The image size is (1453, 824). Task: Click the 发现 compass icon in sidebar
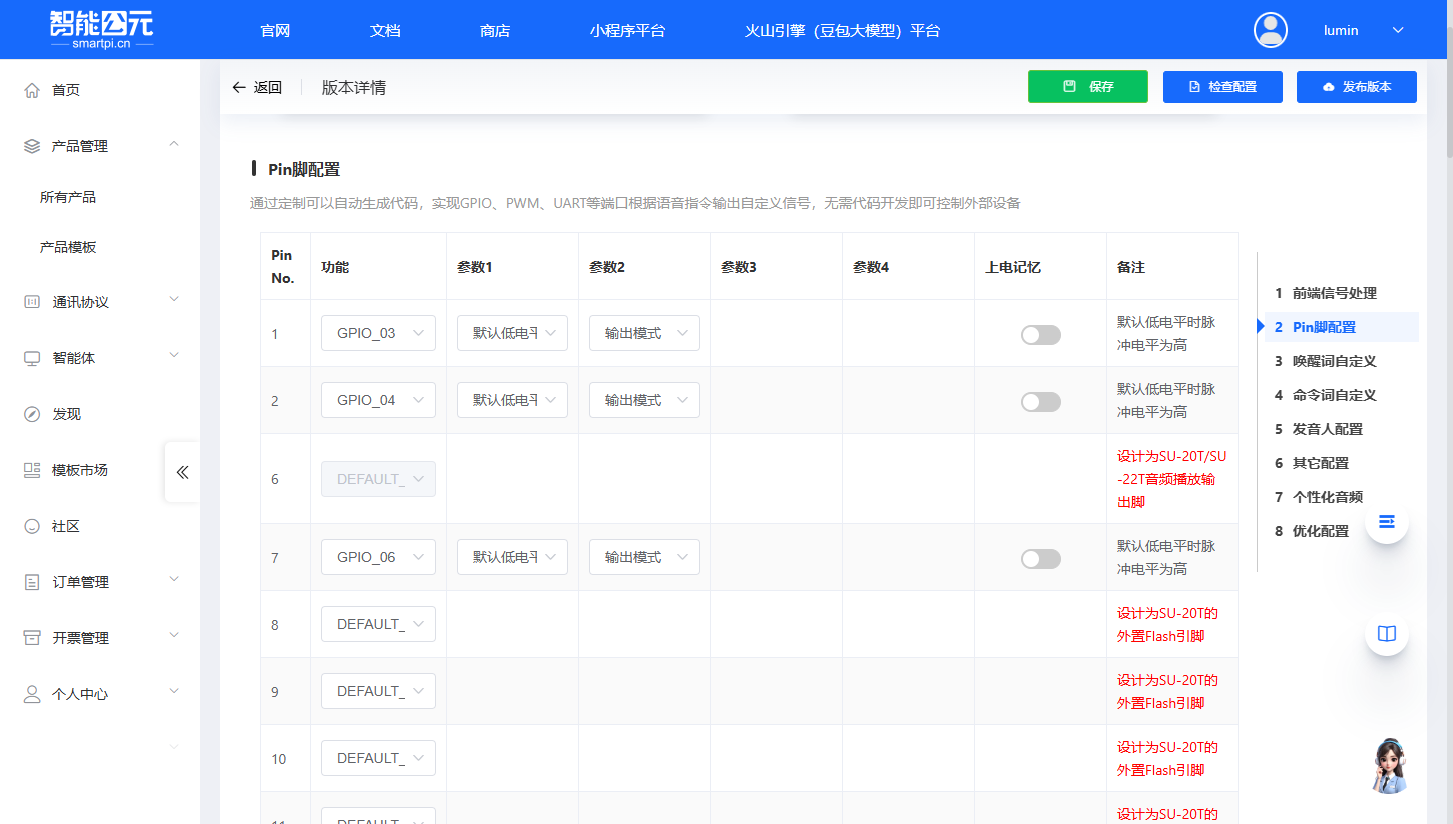click(x=32, y=414)
